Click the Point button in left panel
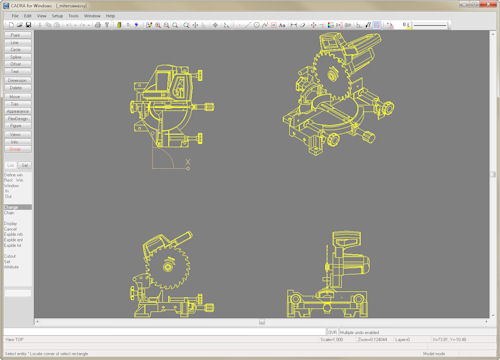Screen dimensions: 500x360 click(x=18, y=35)
